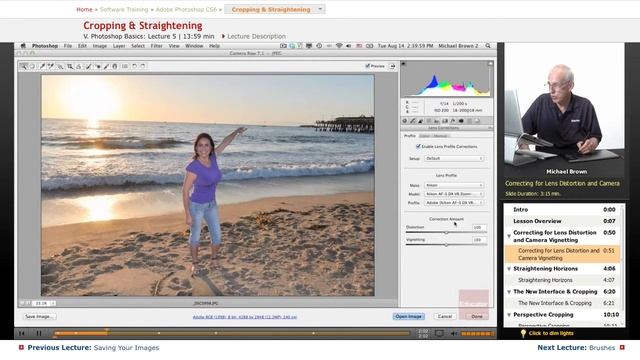Select the Adjustment Brush tool
Image resolution: width=640 pixels, height=360 pixels.
(106, 66)
